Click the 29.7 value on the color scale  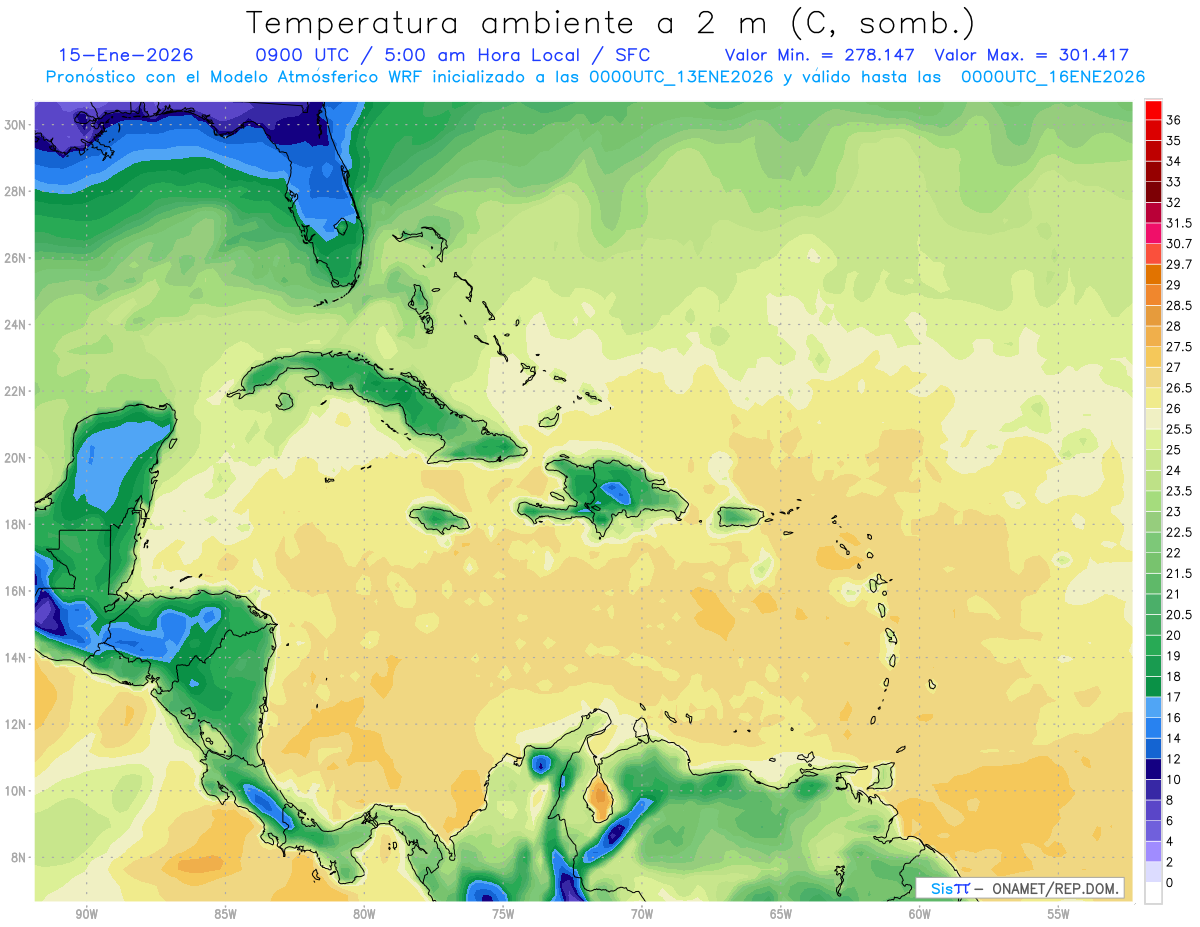tap(1179, 264)
